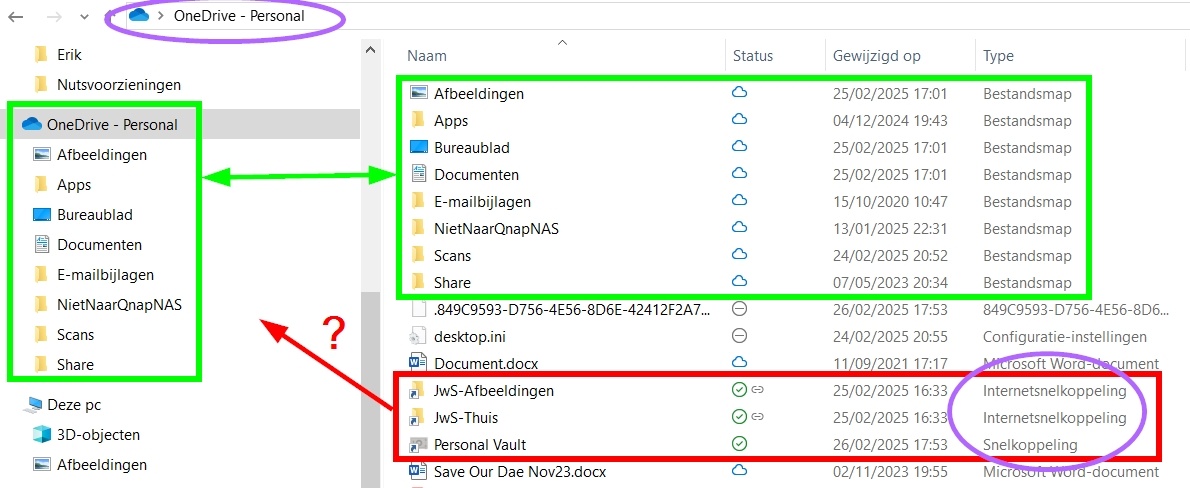
Task: Select the Save Our Dae Nov23.docx icon
Action: tap(417, 471)
